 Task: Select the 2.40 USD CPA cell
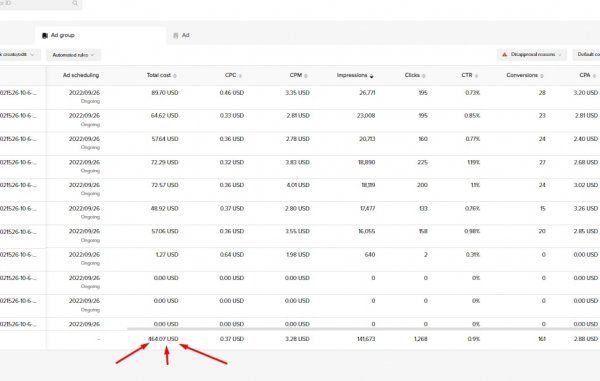point(585,139)
